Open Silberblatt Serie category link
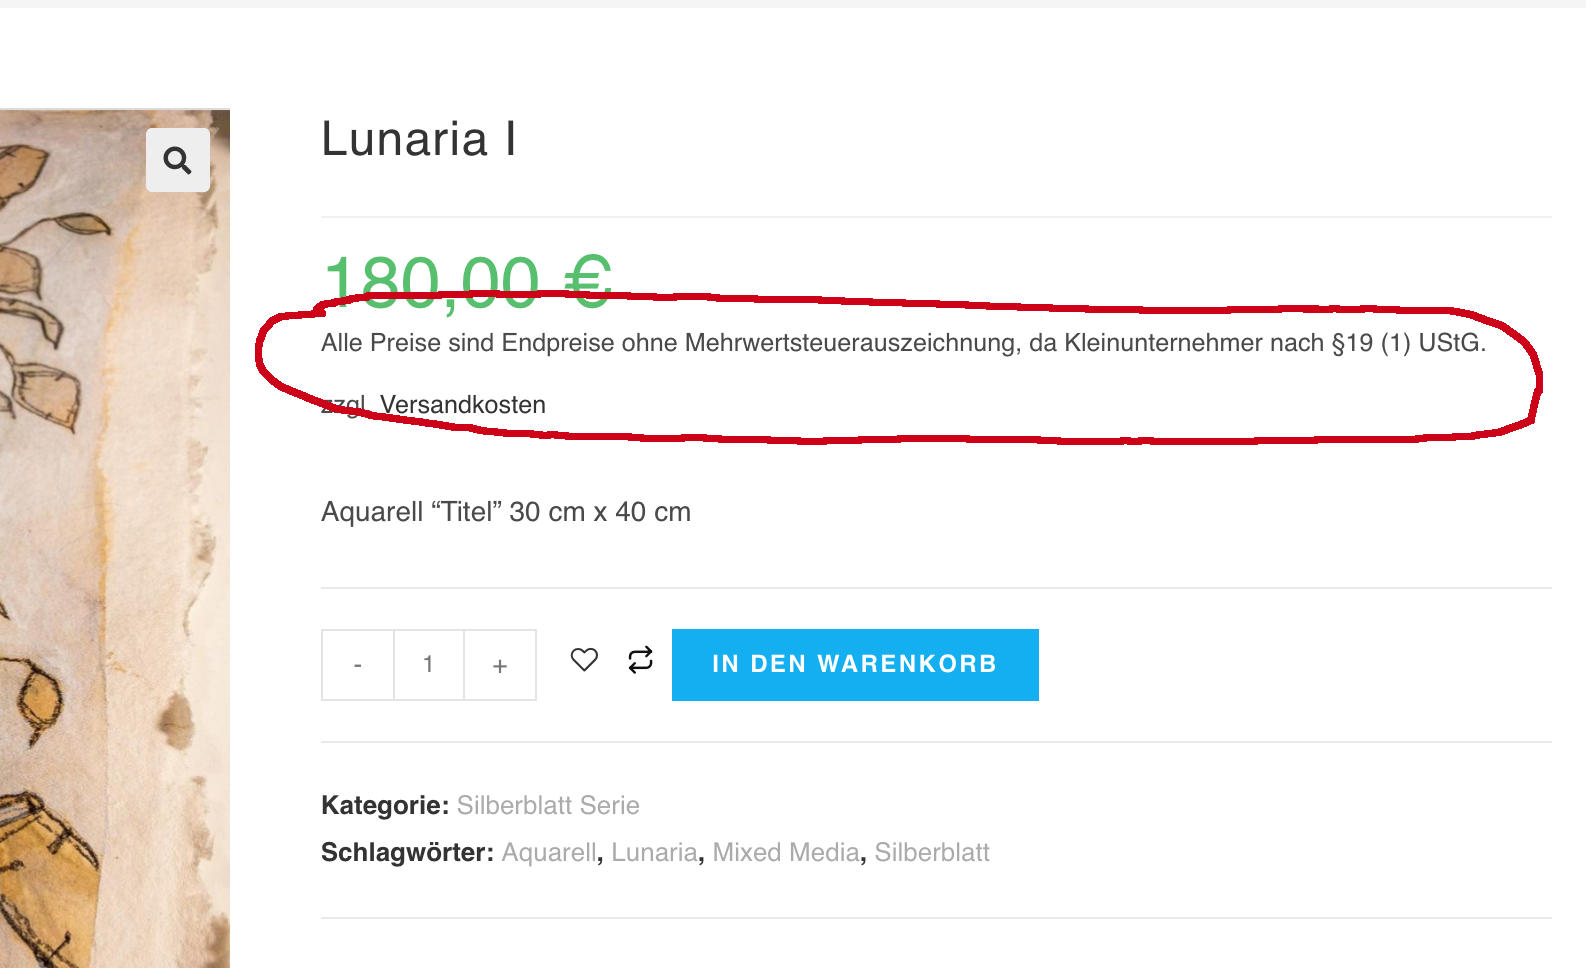The image size is (1586, 968). 548,805
